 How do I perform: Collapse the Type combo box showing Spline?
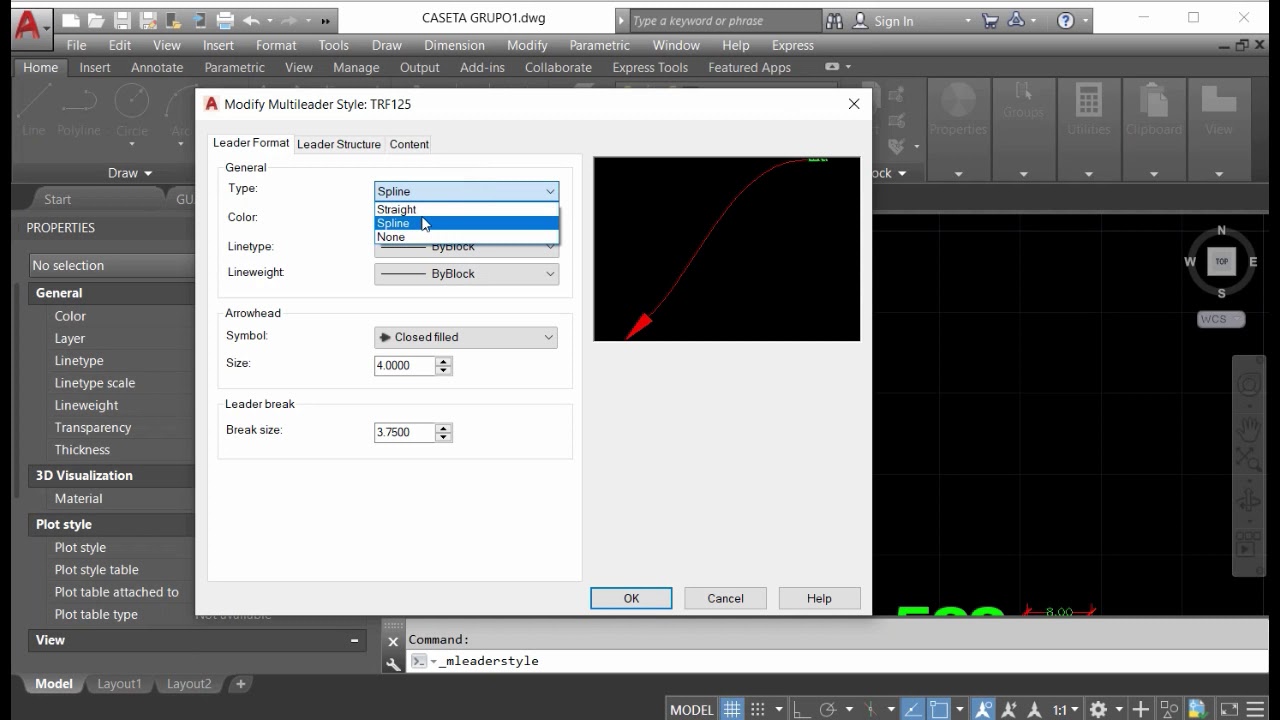tap(466, 191)
